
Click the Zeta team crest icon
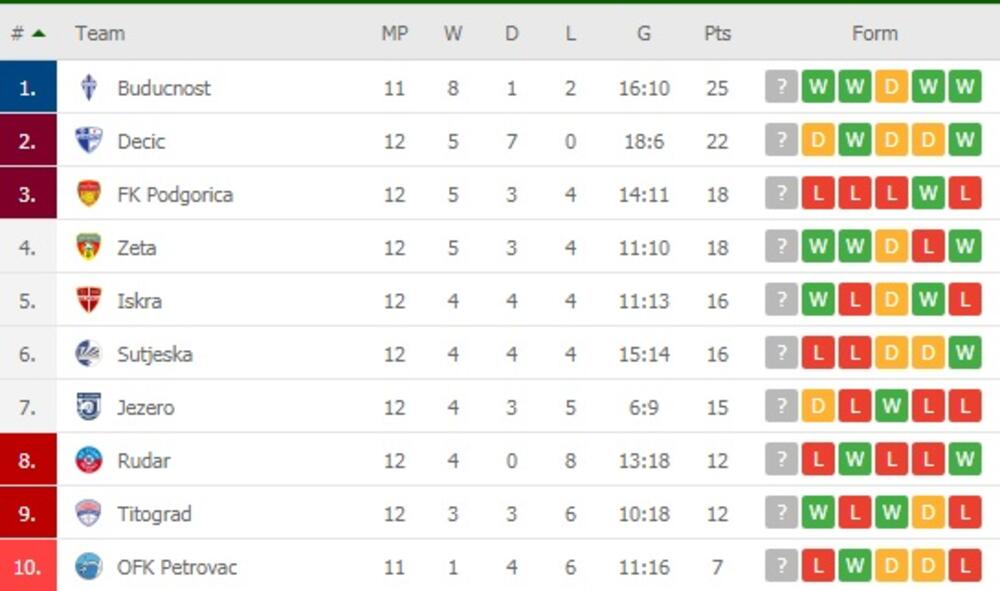89,247
